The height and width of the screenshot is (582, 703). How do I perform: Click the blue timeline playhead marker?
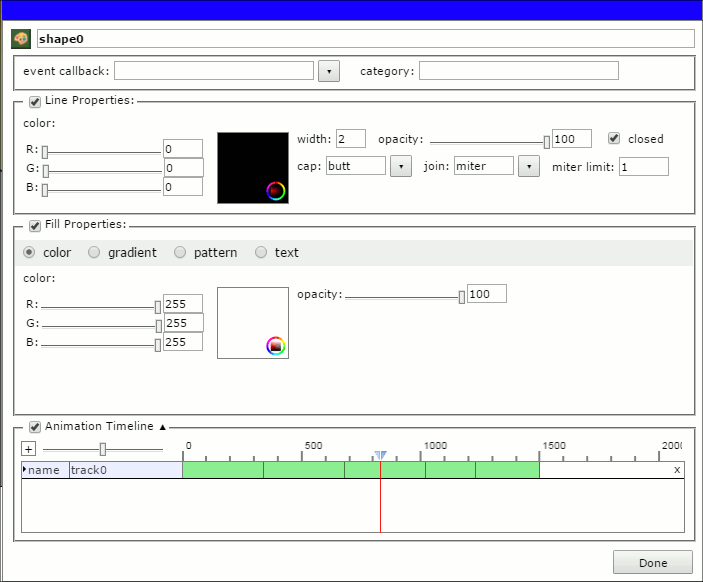(380, 456)
